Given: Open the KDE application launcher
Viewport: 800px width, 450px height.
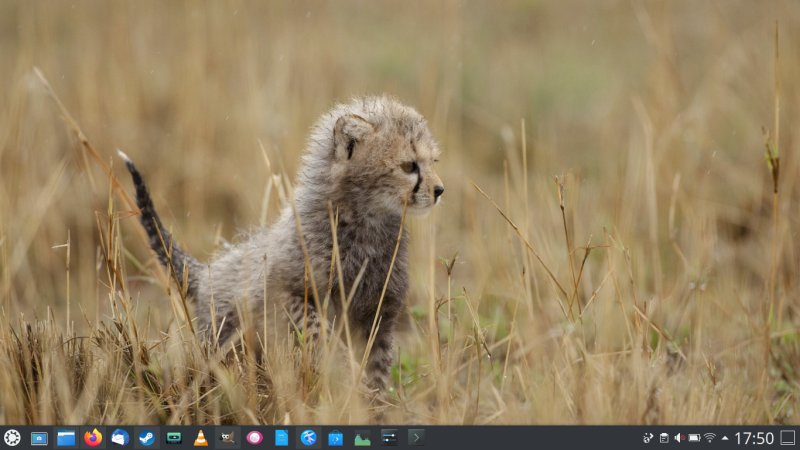Looking at the screenshot, I should click(x=12, y=438).
